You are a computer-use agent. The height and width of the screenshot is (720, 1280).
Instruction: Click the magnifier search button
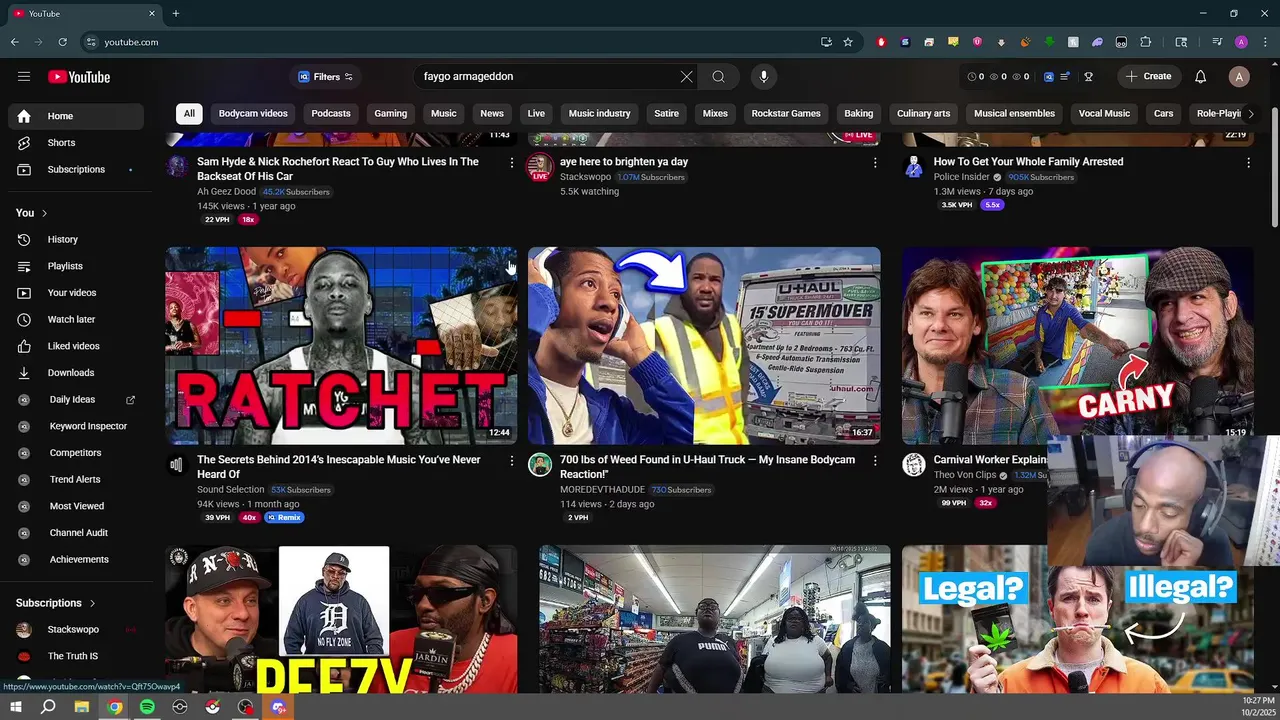[x=718, y=77]
